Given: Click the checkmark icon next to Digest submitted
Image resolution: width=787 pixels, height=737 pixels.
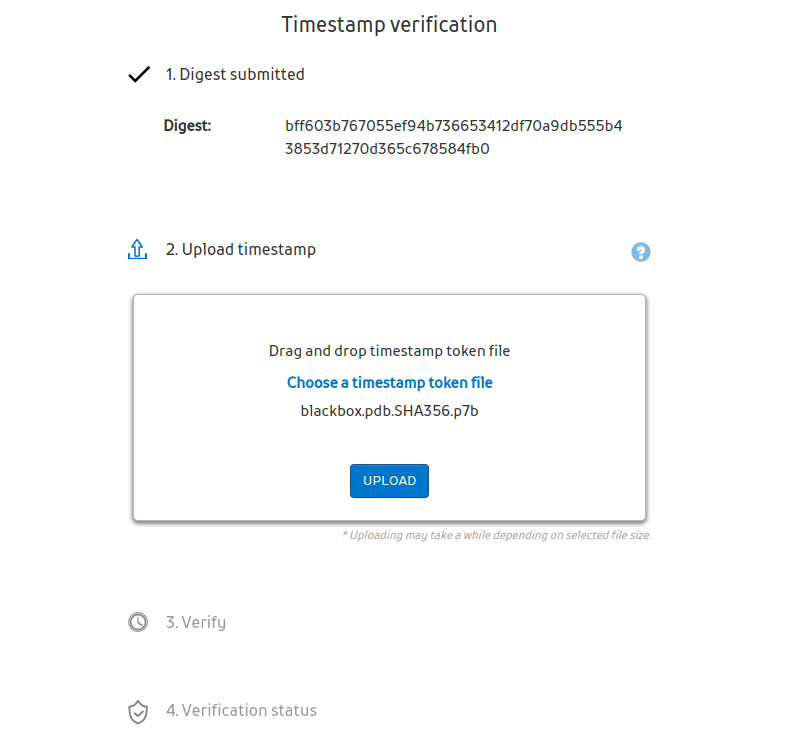Looking at the screenshot, I should (x=139, y=75).
